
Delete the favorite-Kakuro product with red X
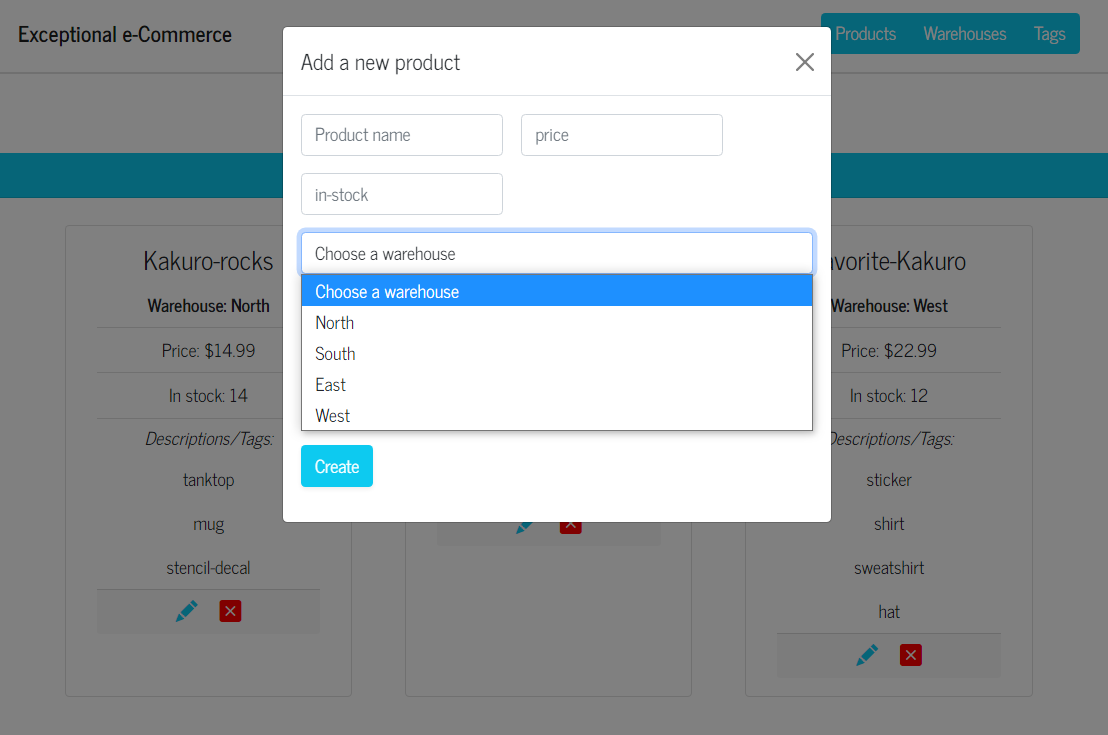911,655
